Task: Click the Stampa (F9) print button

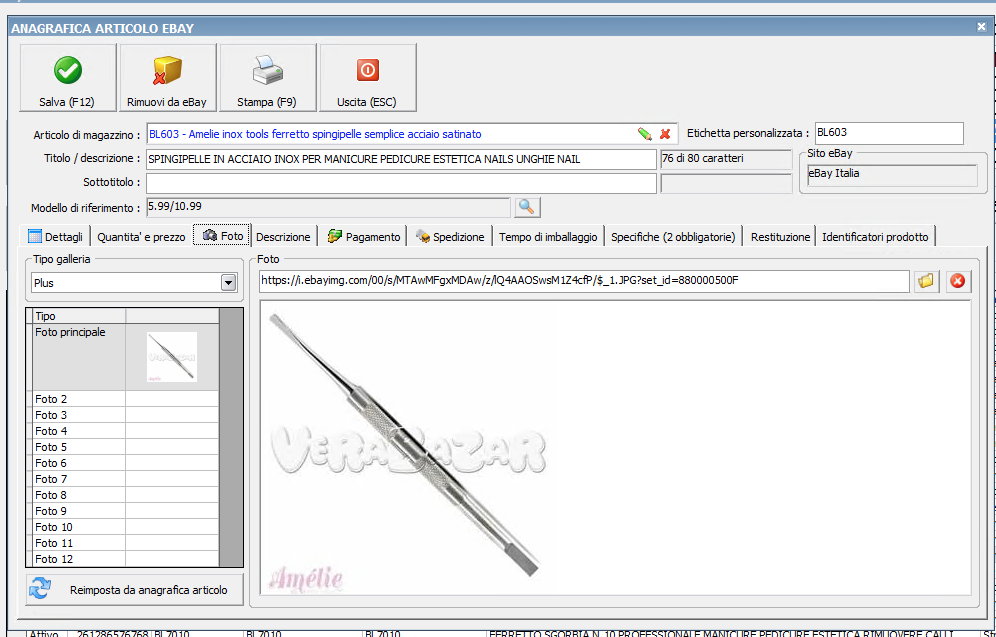Action: pyautogui.click(x=267, y=77)
